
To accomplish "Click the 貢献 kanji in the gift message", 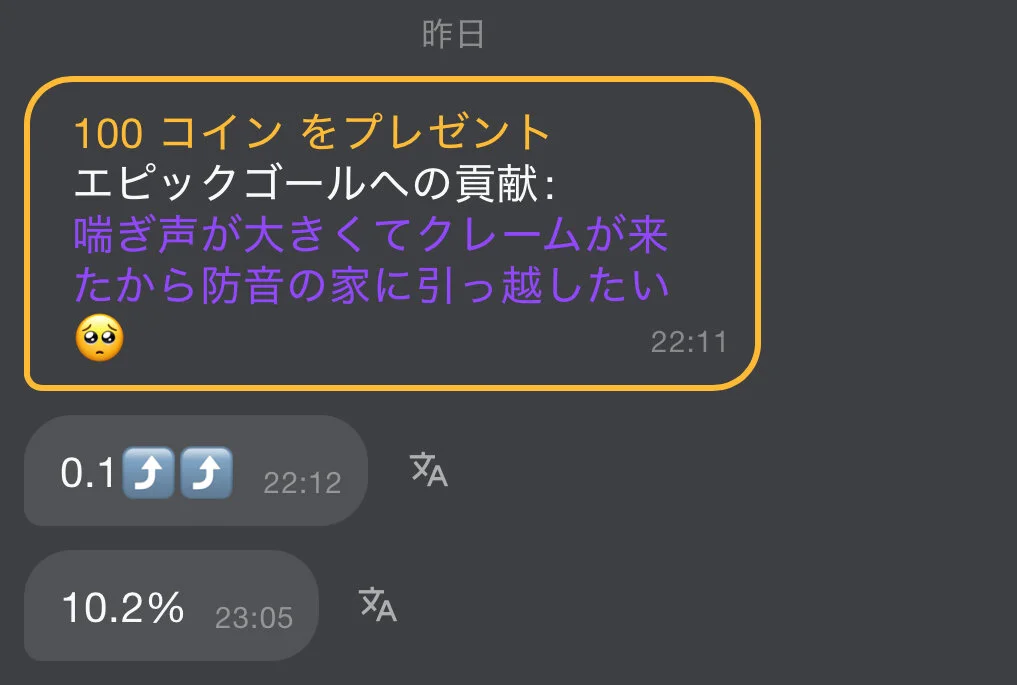I will pyautogui.click(x=497, y=183).
